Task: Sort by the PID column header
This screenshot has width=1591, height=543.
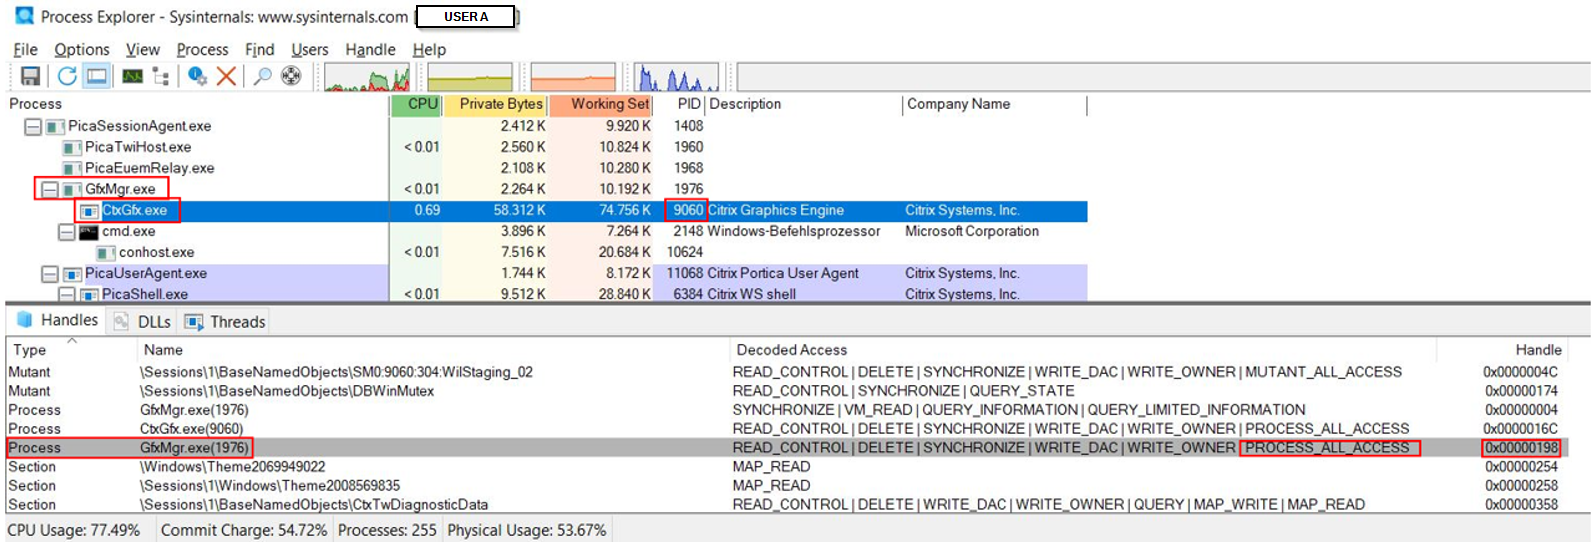Action: (680, 104)
